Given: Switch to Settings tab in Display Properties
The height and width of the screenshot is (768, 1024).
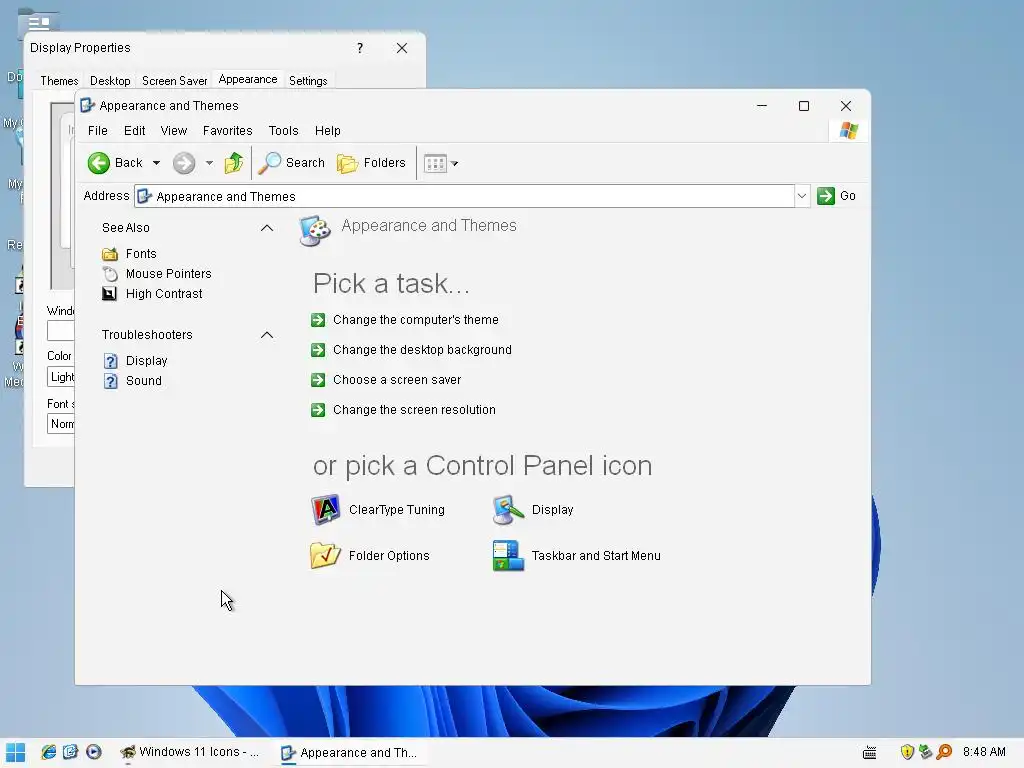Looking at the screenshot, I should (308, 81).
